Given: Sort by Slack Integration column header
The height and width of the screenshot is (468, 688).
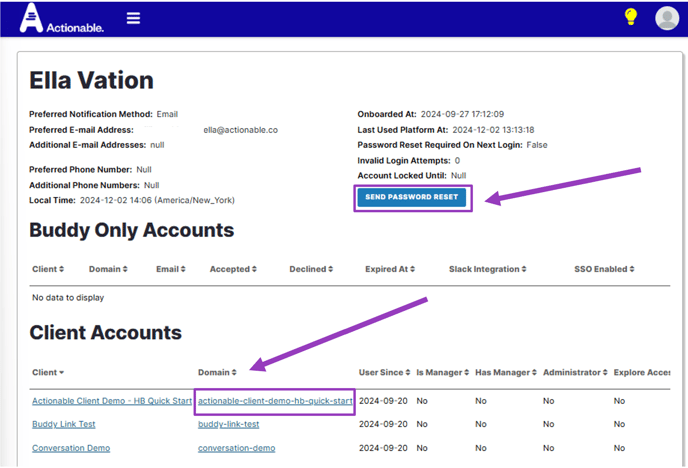Looking at the screenshot, I should point(487,269).
